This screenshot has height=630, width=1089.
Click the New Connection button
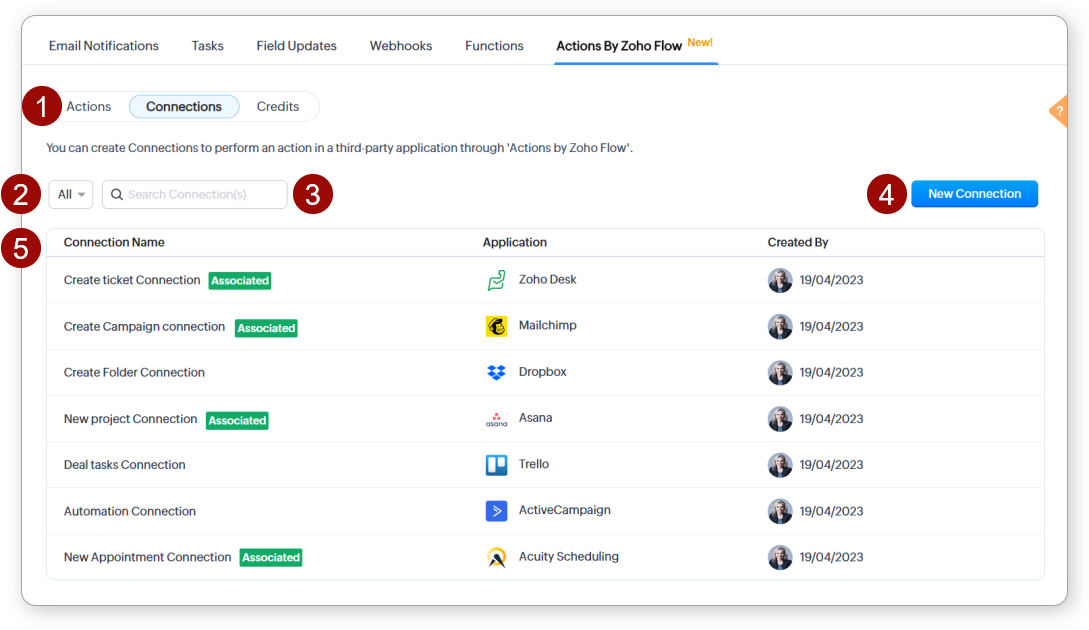tap(974, 194)
